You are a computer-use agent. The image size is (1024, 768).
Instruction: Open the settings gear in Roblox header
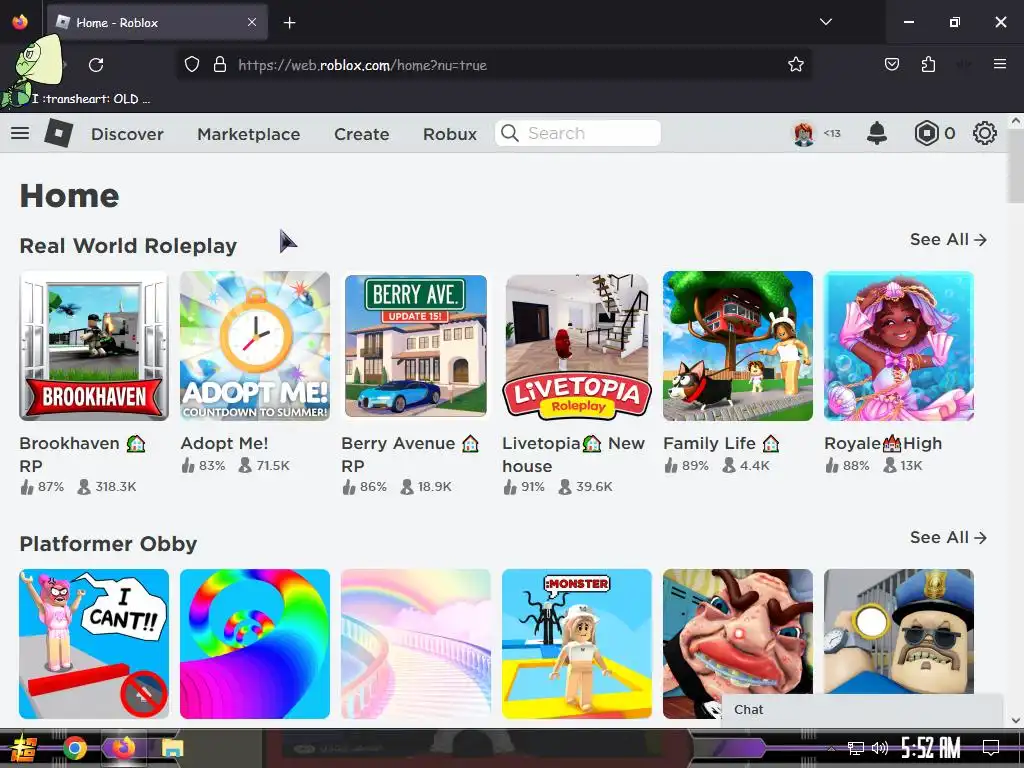(x=984, y=133)
